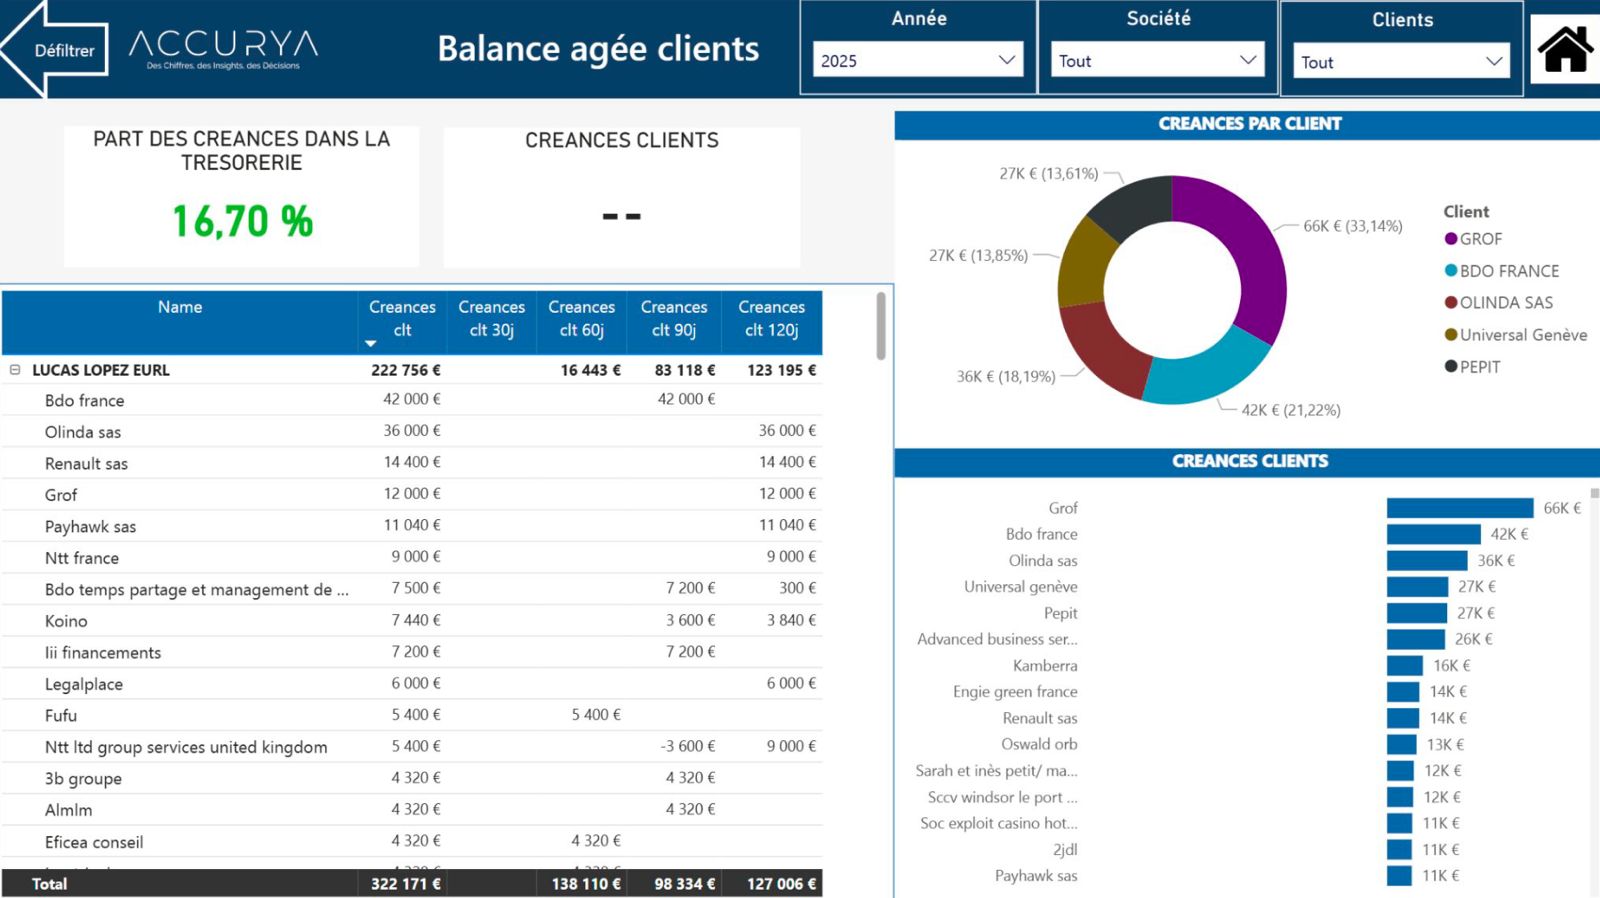Select the Olinda sas table row
This screenshot has height=898, width=1600.
[412, 432]
